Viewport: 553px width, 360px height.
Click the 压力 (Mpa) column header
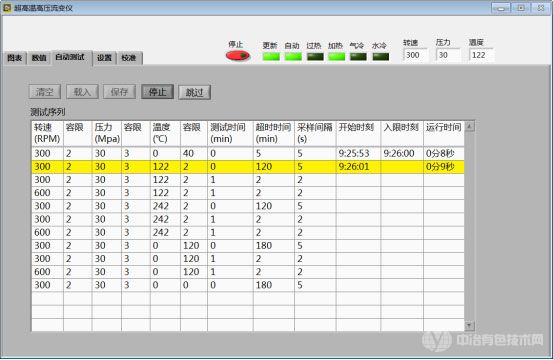coord(107,133)
